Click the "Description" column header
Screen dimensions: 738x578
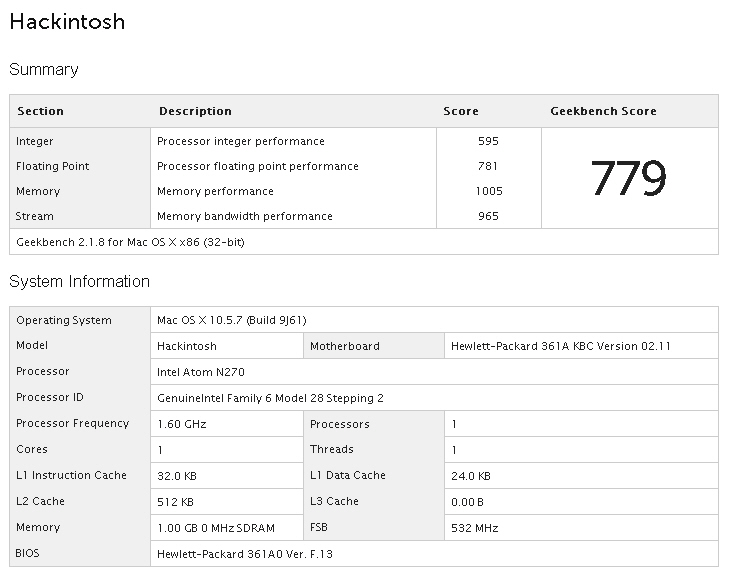coord(195,111)
